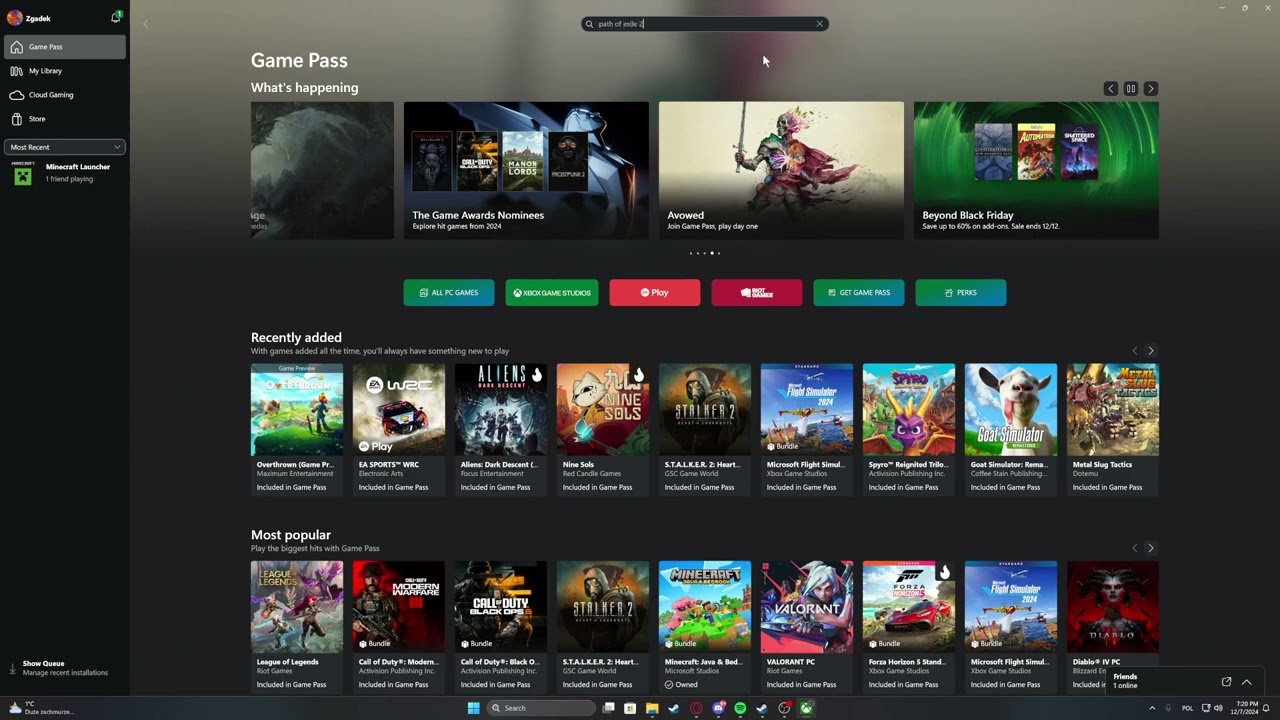Open Cloud Gaming in the sidebar
Viewport: 1280px width, 720px height.
click(65, 95)
